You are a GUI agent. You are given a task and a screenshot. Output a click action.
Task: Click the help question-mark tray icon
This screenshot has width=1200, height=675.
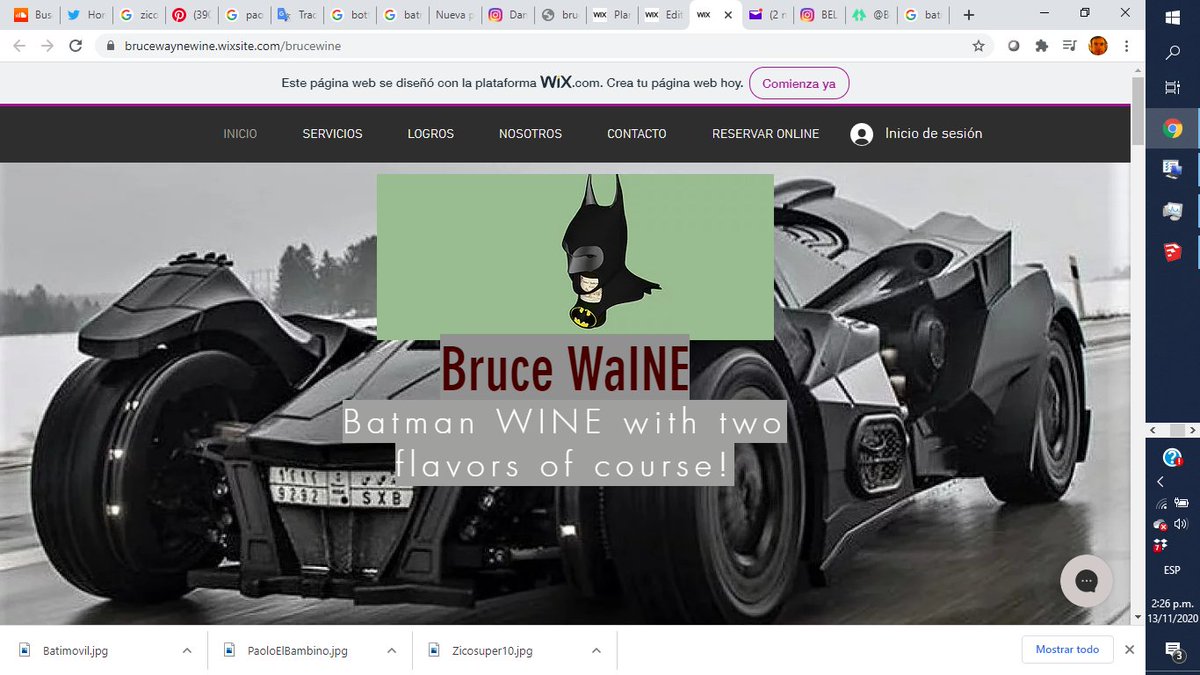[1173, 457]
